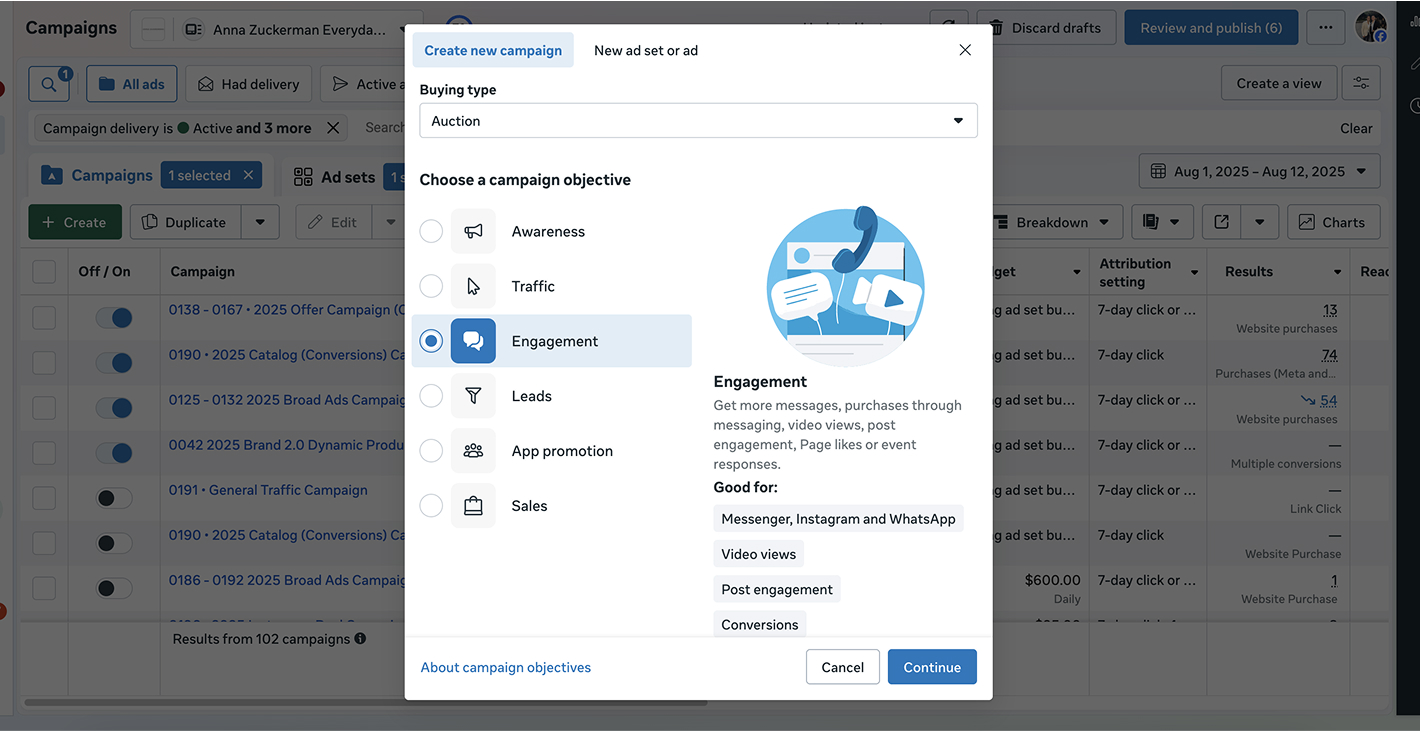Click the horizontal scrollbar at bottom
The image size is (1420, 731).
(x=365, y=703)
